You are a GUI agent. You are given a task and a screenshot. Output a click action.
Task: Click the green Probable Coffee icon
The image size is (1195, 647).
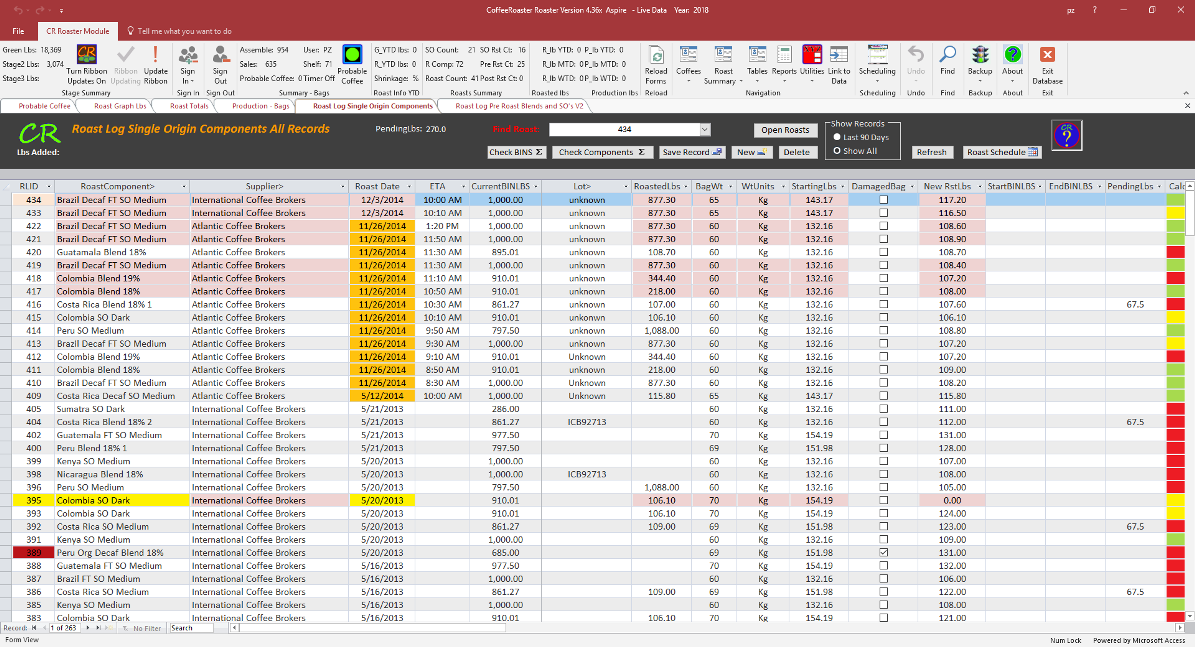352,55
